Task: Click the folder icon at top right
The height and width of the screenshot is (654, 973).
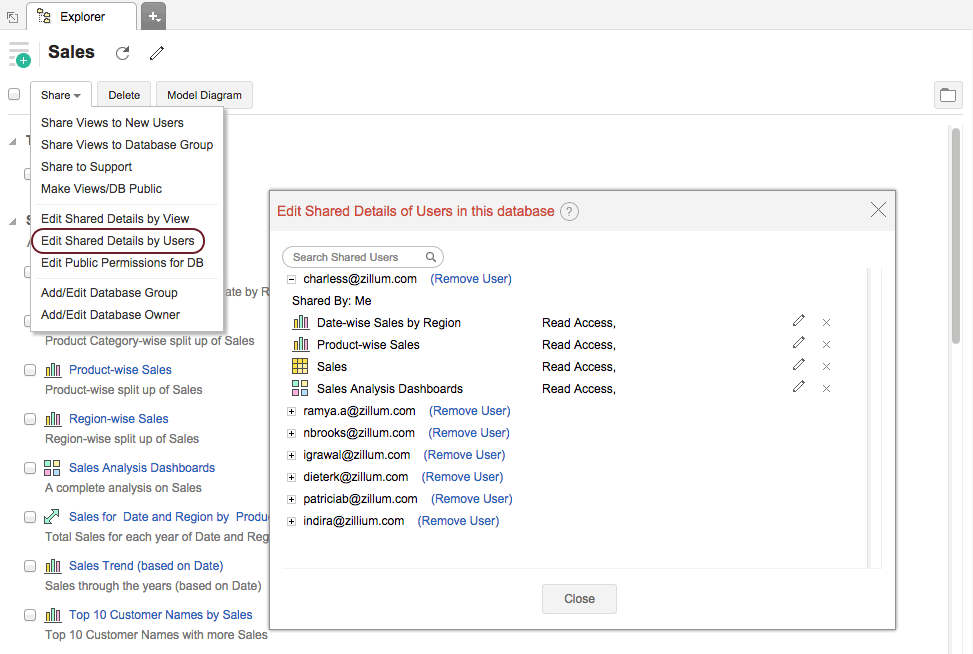Action: point(948,95)
